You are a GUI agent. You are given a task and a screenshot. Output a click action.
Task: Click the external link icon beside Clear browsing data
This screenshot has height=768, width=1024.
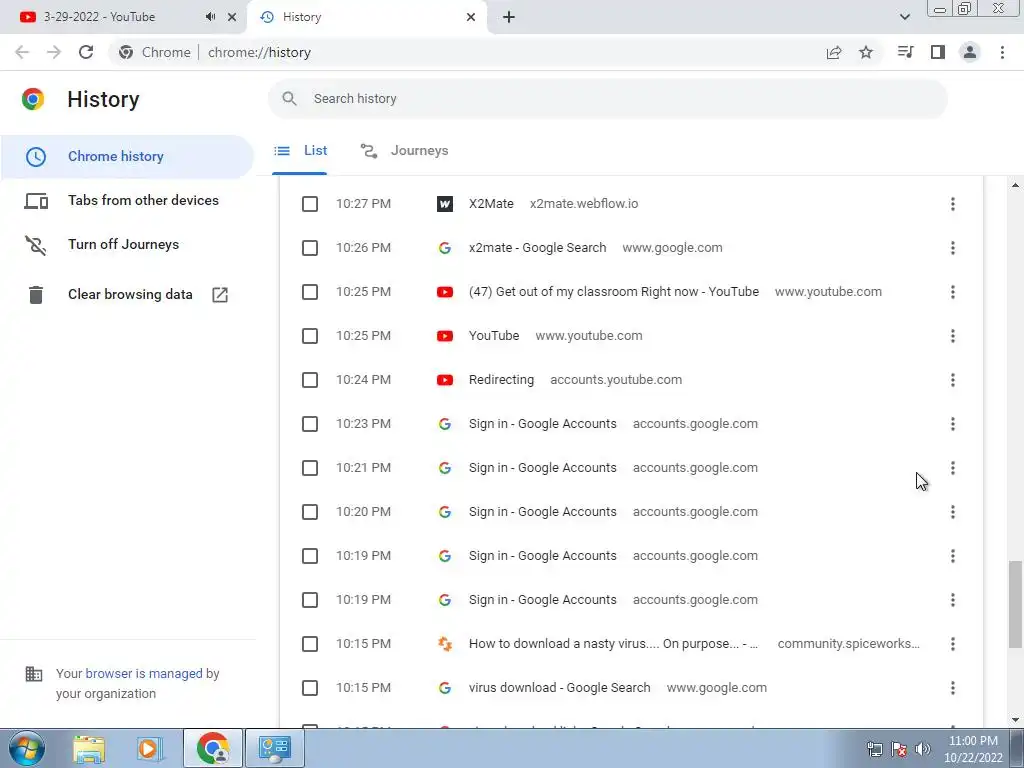point(220,295)
